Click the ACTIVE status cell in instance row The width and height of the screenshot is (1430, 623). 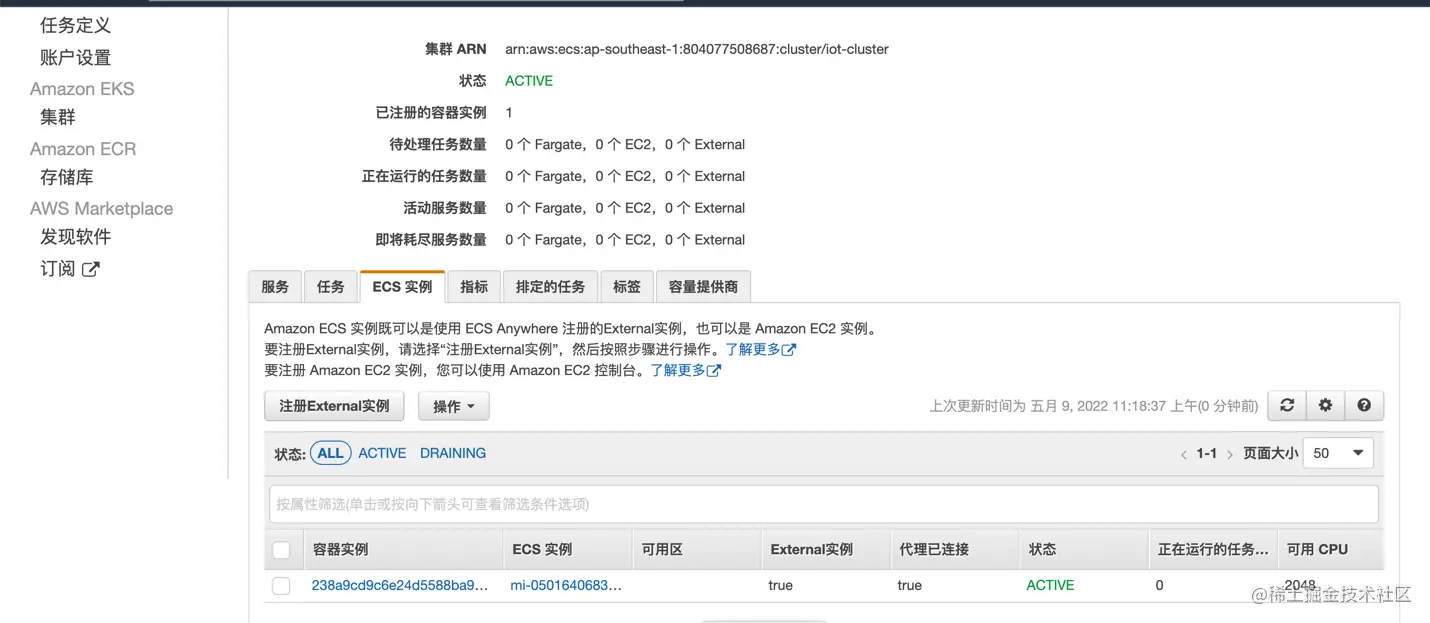pos(1050,585)
